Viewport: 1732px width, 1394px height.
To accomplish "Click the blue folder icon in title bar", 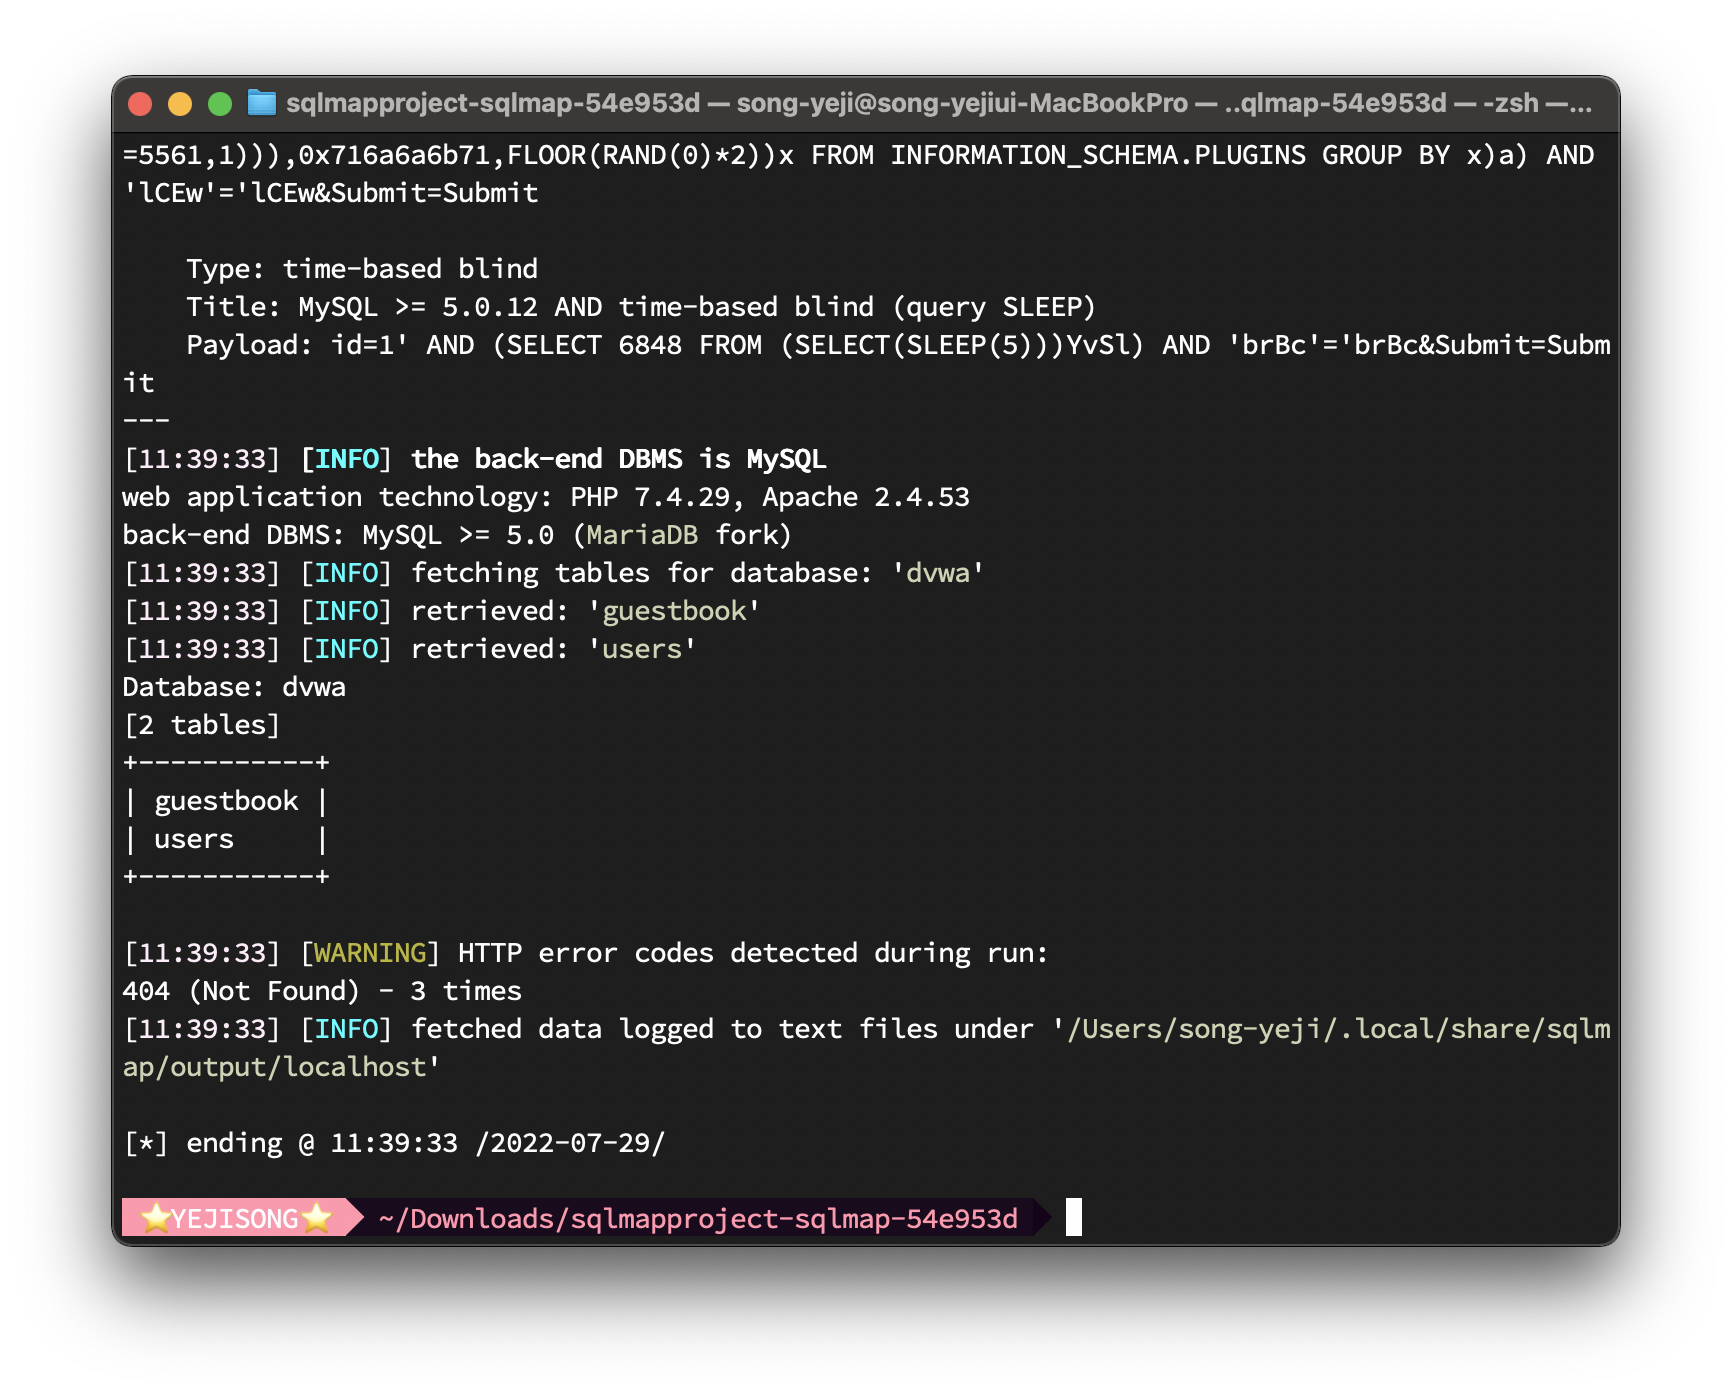I will click(262, 102).
